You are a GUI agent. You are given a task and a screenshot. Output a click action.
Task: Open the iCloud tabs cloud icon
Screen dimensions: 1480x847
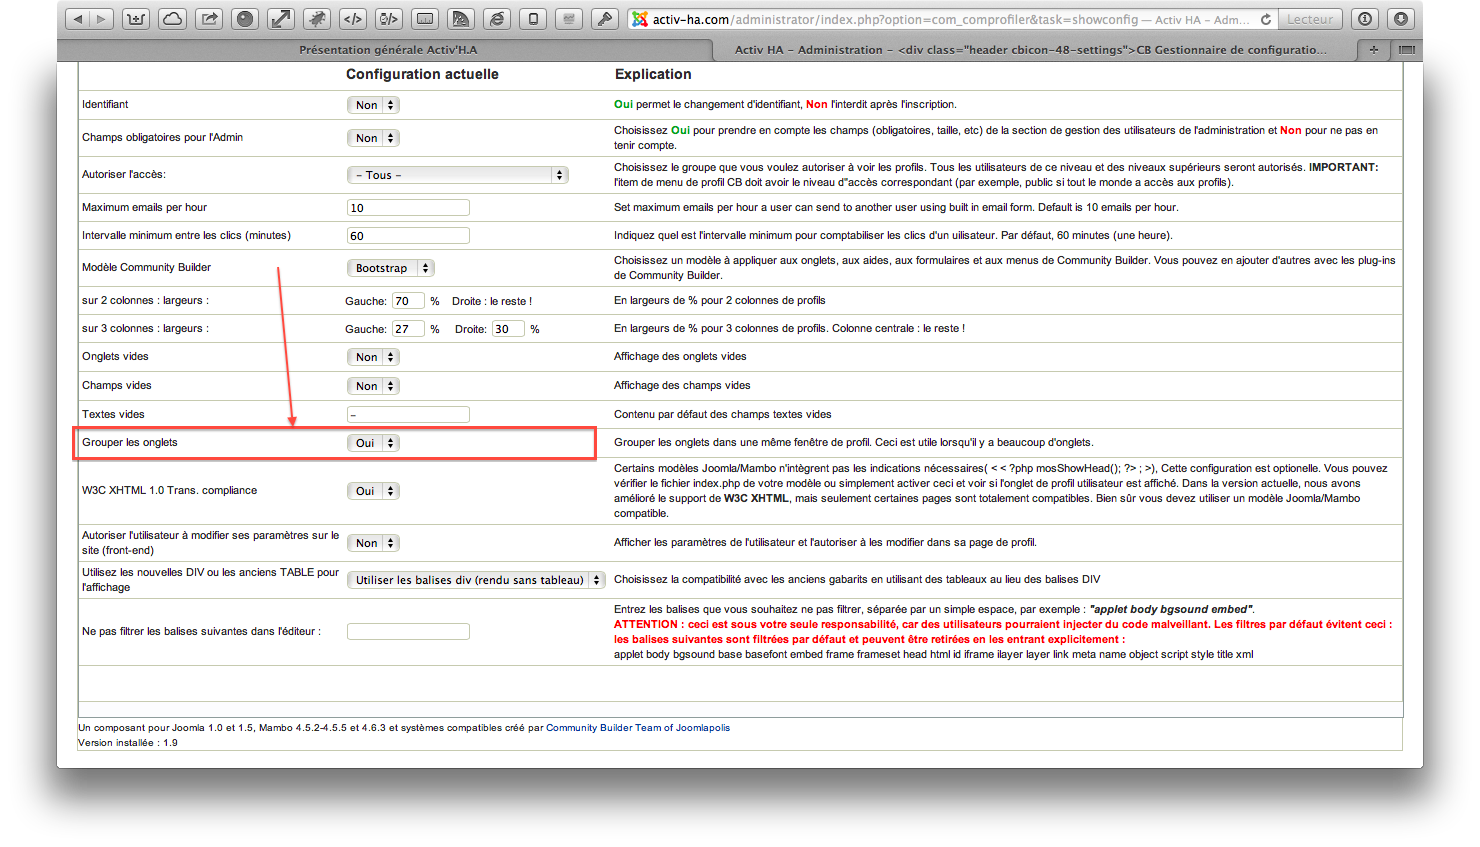click(172, 19)
